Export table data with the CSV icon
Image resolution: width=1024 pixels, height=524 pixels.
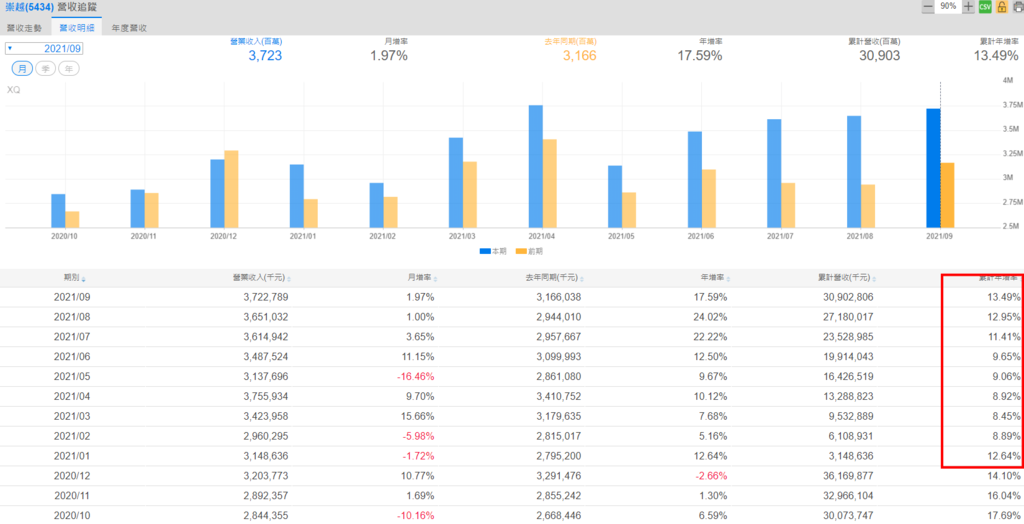(985, 7)
